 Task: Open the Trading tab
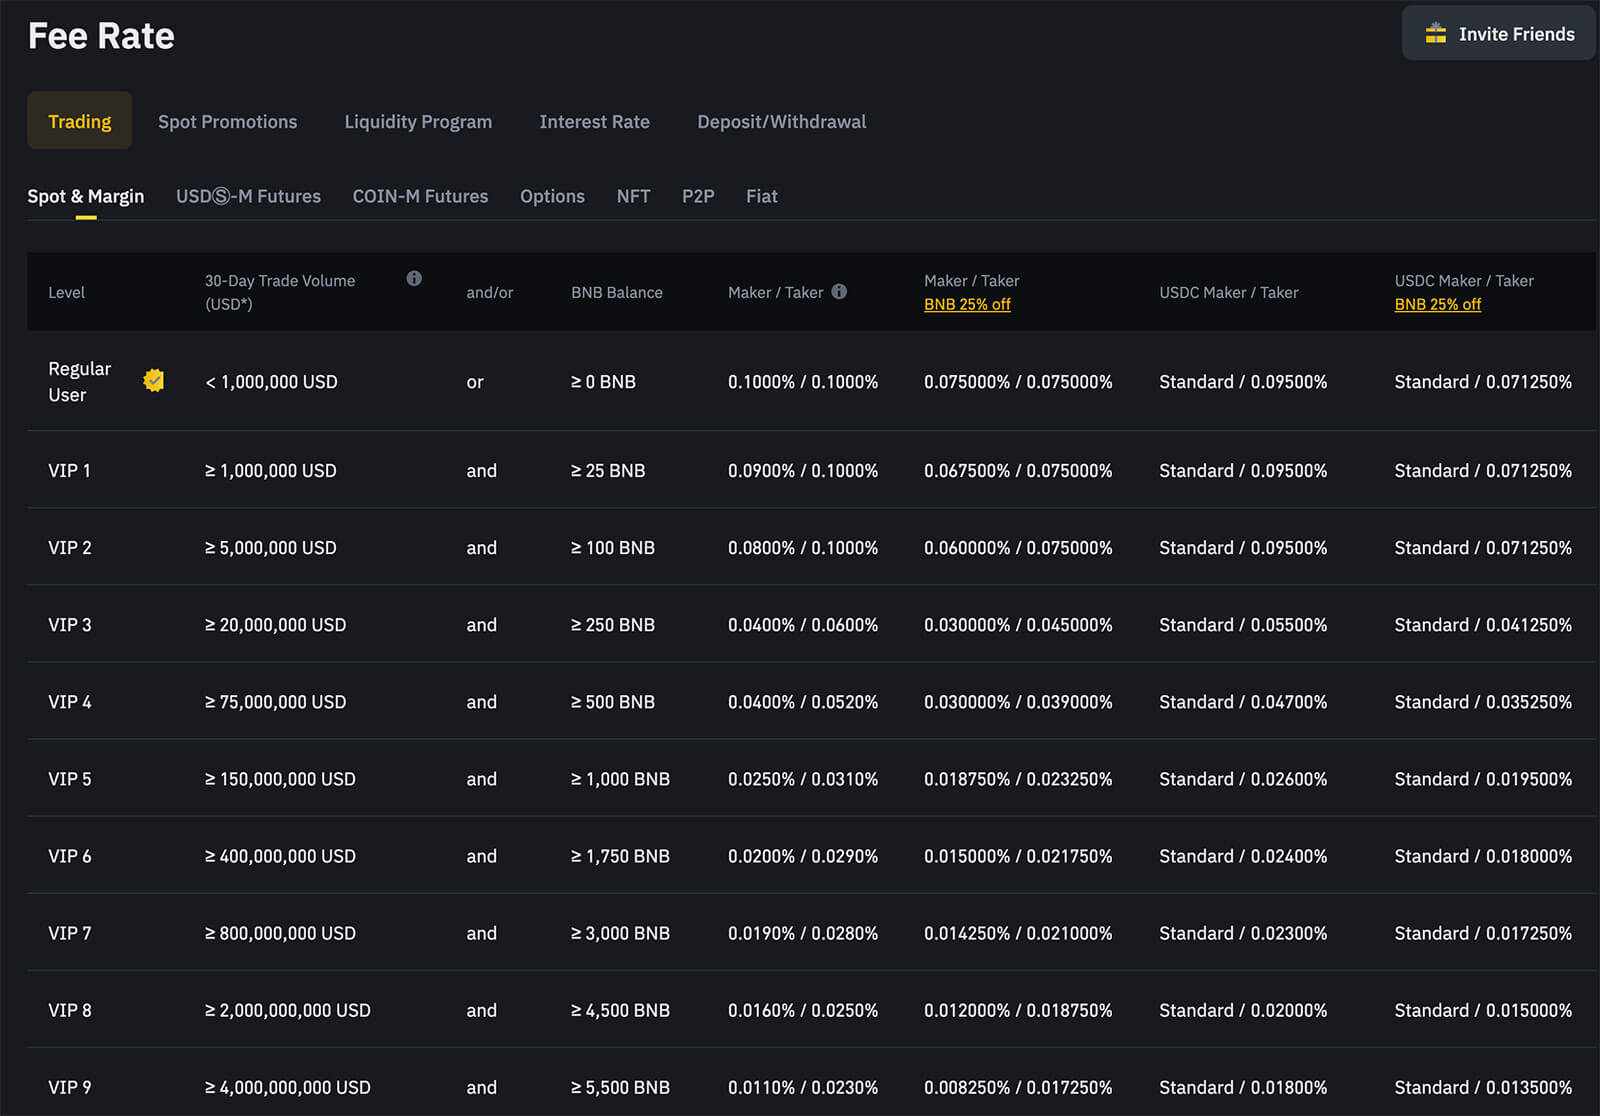pyautogui.click(x=80, y=121)
